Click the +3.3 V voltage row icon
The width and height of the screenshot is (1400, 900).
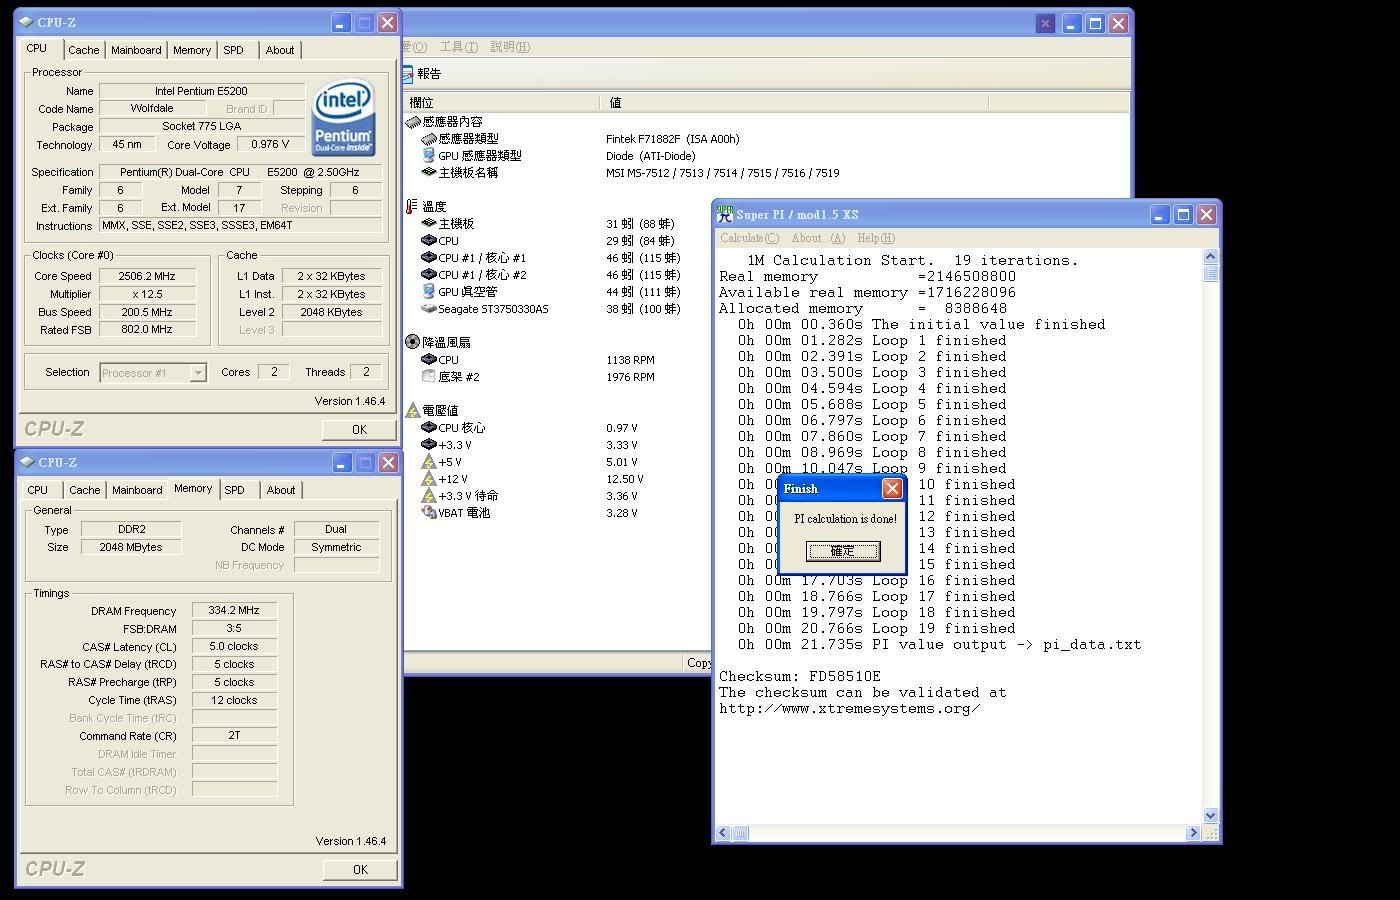(429, 444)
